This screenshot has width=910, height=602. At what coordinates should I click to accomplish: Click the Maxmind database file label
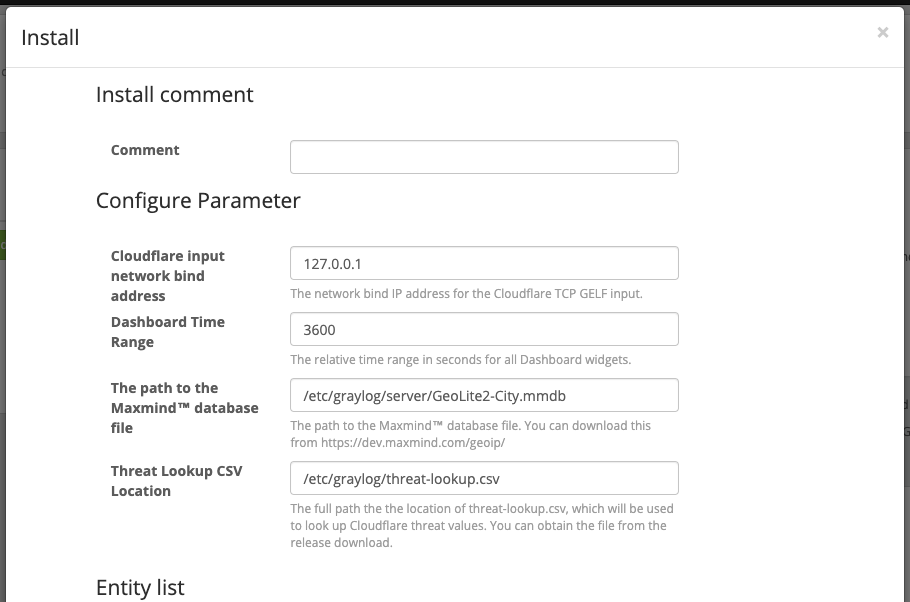tap(184, 407)
